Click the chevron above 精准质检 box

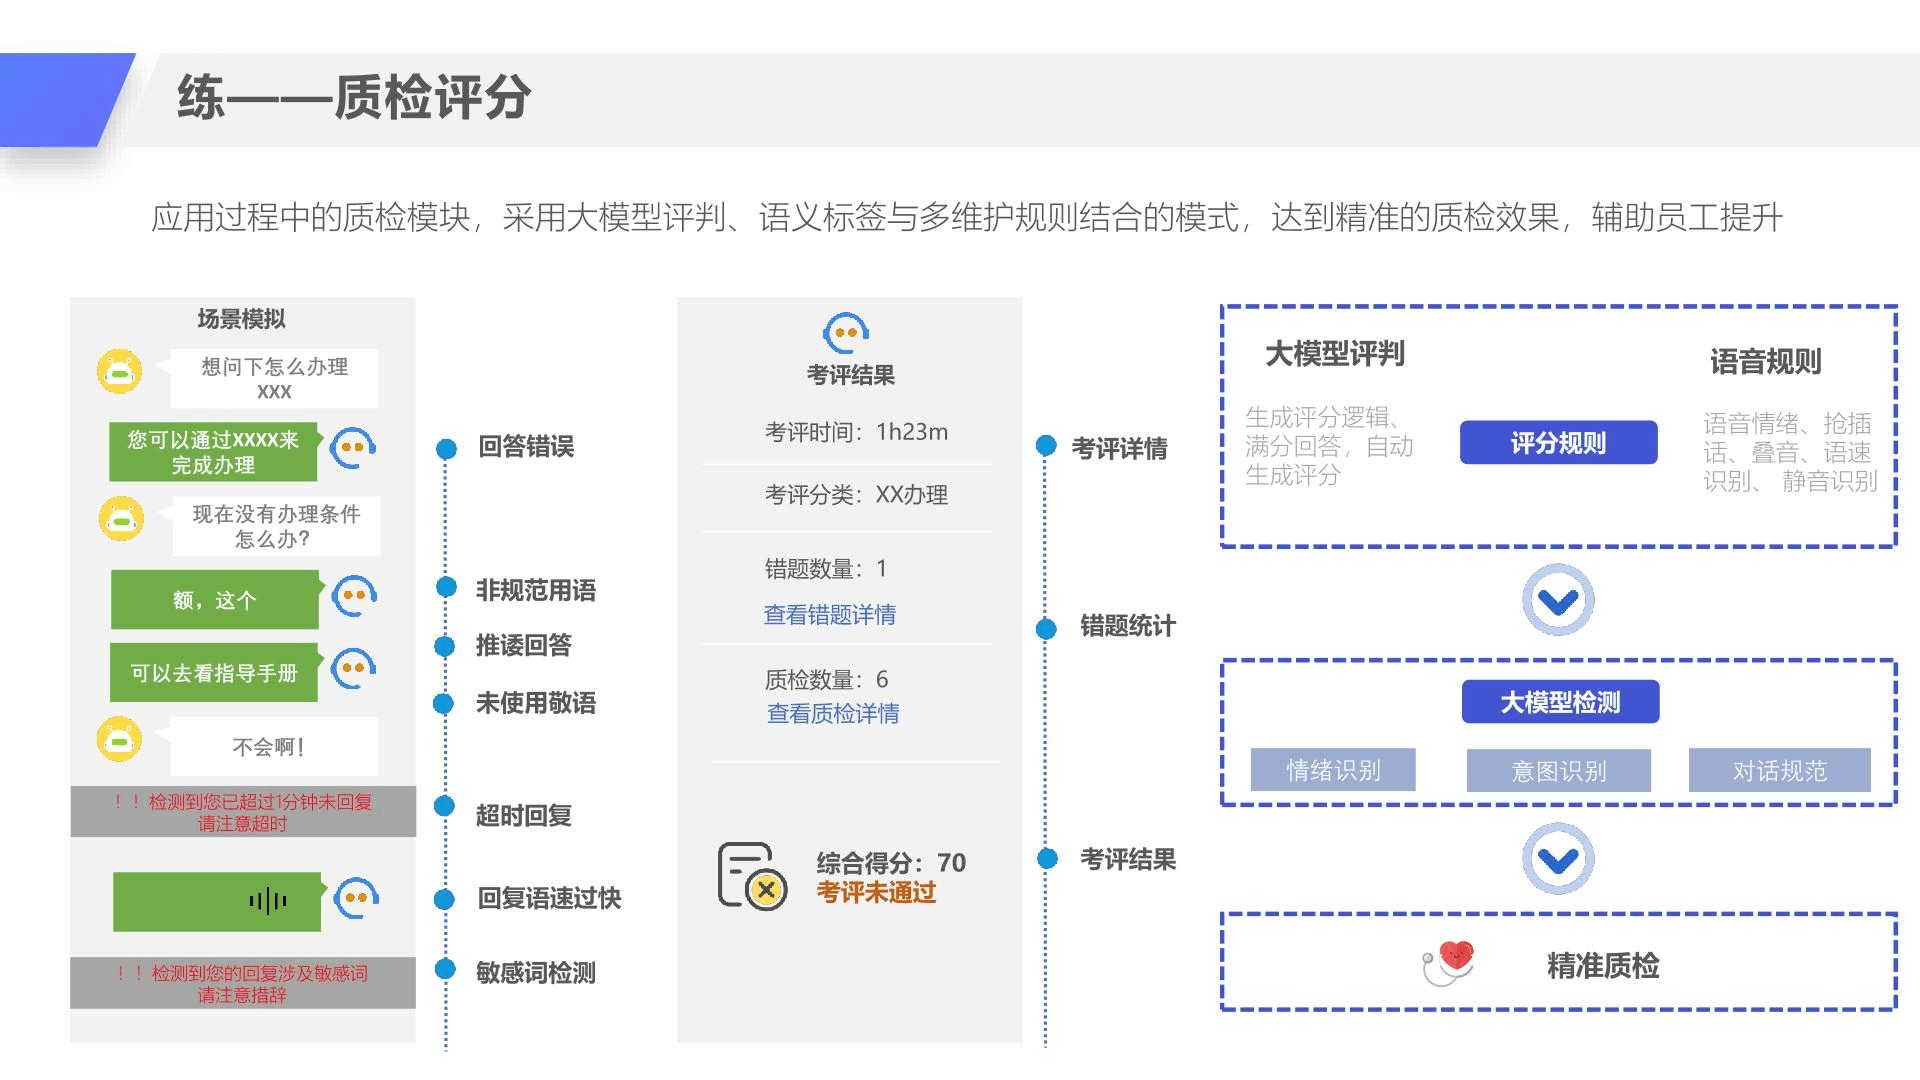(1557, 859)
